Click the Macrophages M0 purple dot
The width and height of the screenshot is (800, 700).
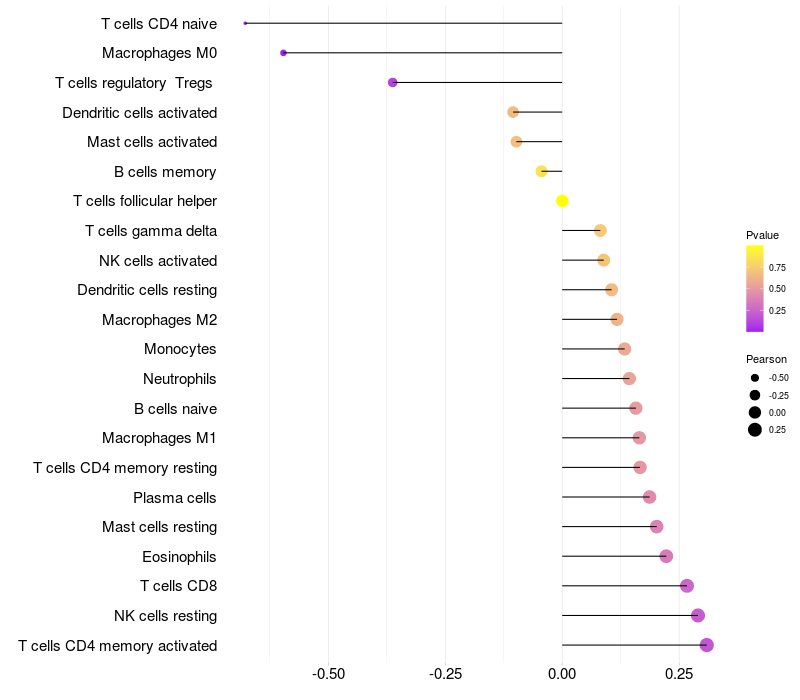click(x=284, y=53)
